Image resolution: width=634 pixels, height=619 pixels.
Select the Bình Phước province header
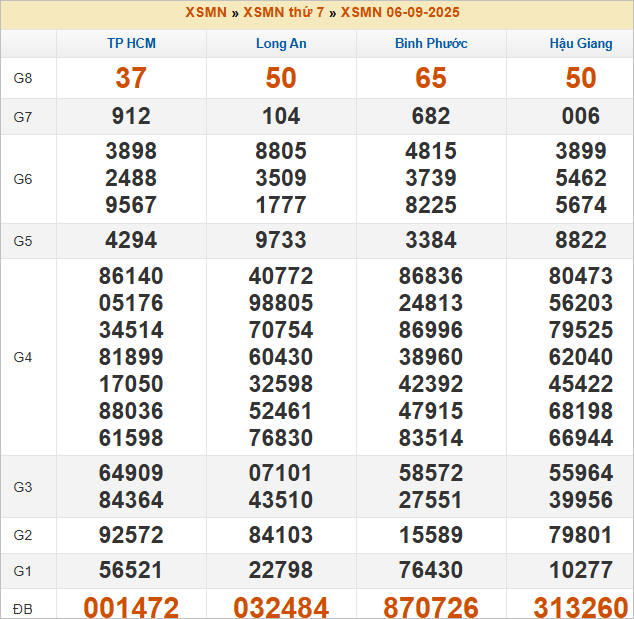point(431,43)
